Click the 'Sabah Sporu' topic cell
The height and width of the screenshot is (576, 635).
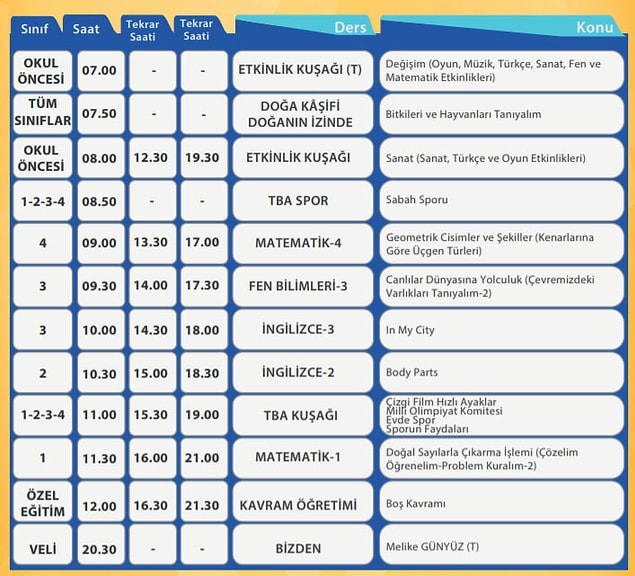click(x=501, y=201)
